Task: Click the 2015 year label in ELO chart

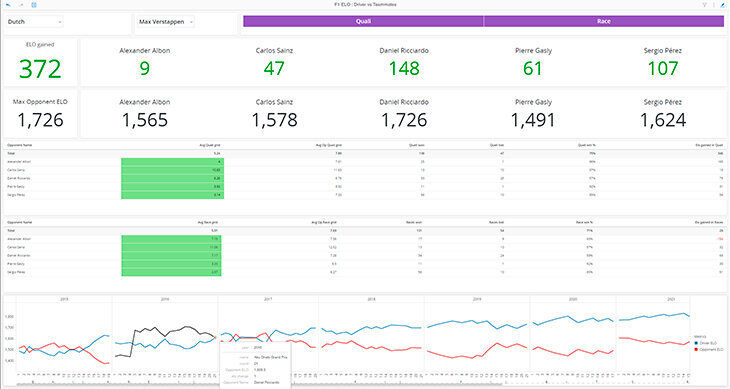Action: (x=64, y=299)
